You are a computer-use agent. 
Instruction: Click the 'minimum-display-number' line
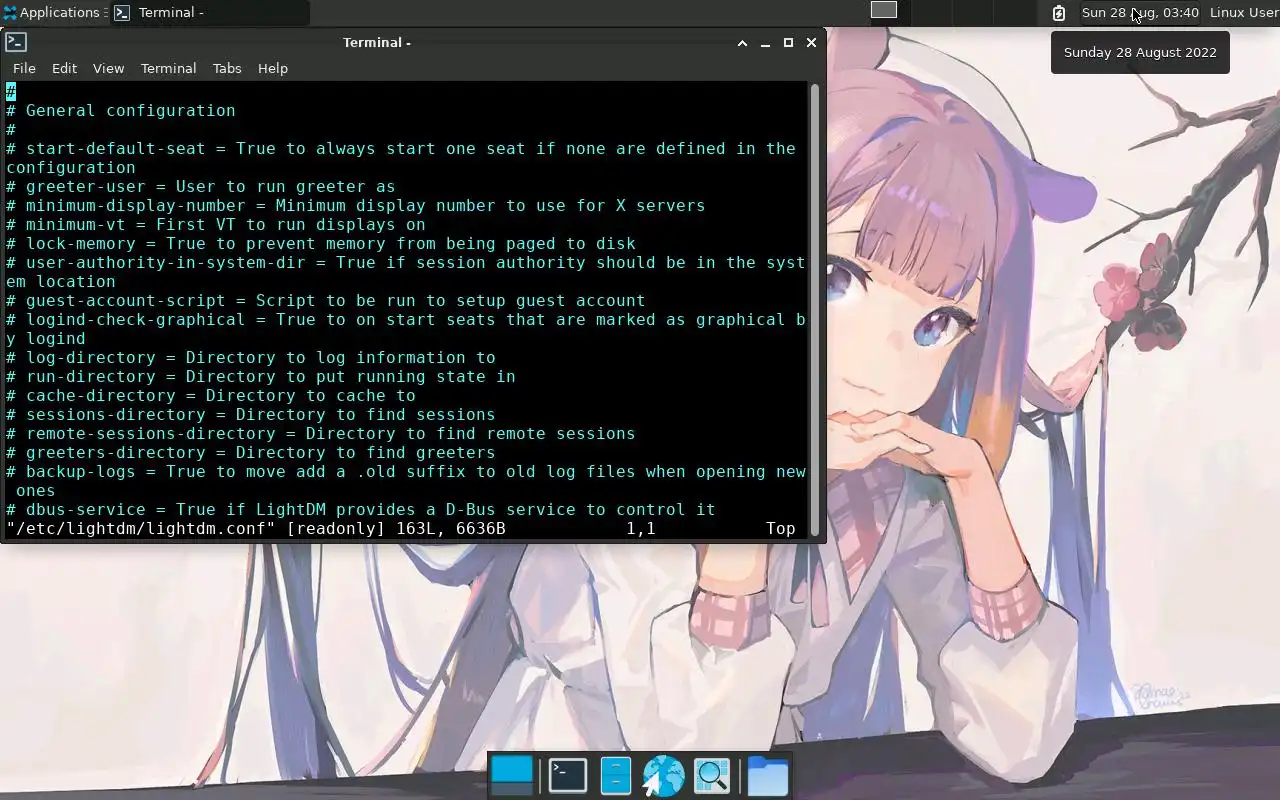pos(356,206)
